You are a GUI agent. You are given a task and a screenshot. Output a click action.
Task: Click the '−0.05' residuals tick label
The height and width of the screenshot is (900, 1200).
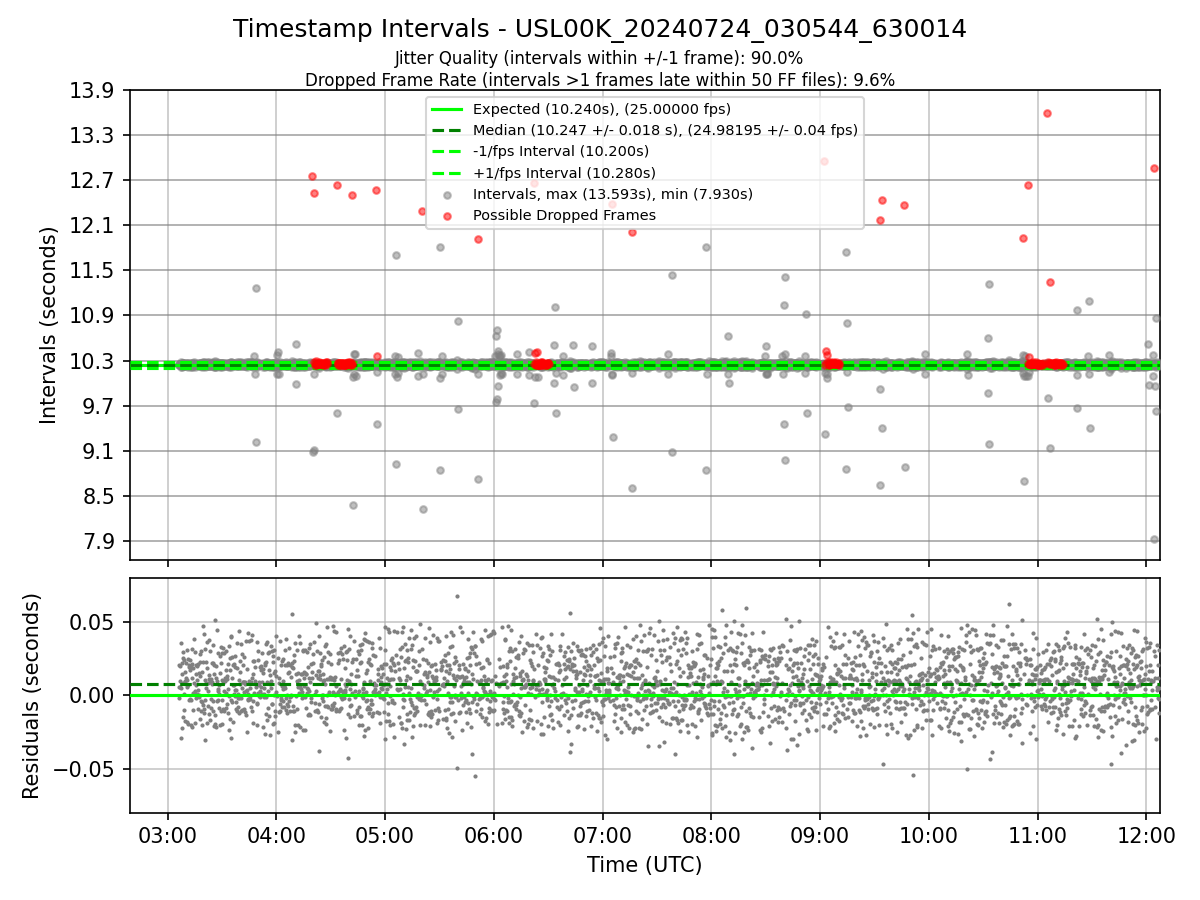pyautogui.click(x=86, y=769)
